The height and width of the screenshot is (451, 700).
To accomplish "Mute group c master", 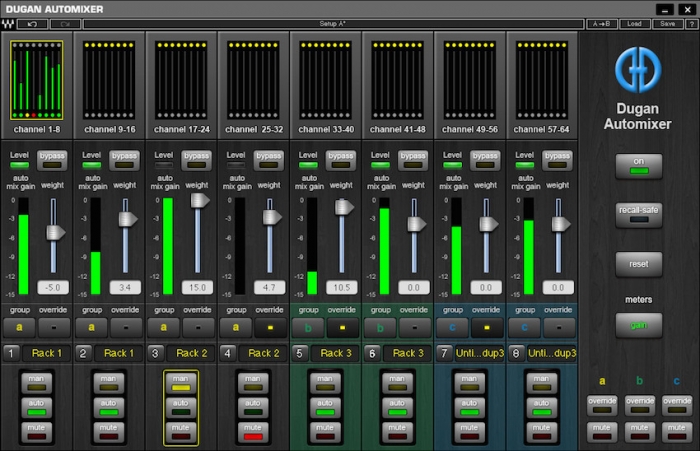I will [677, 431].
